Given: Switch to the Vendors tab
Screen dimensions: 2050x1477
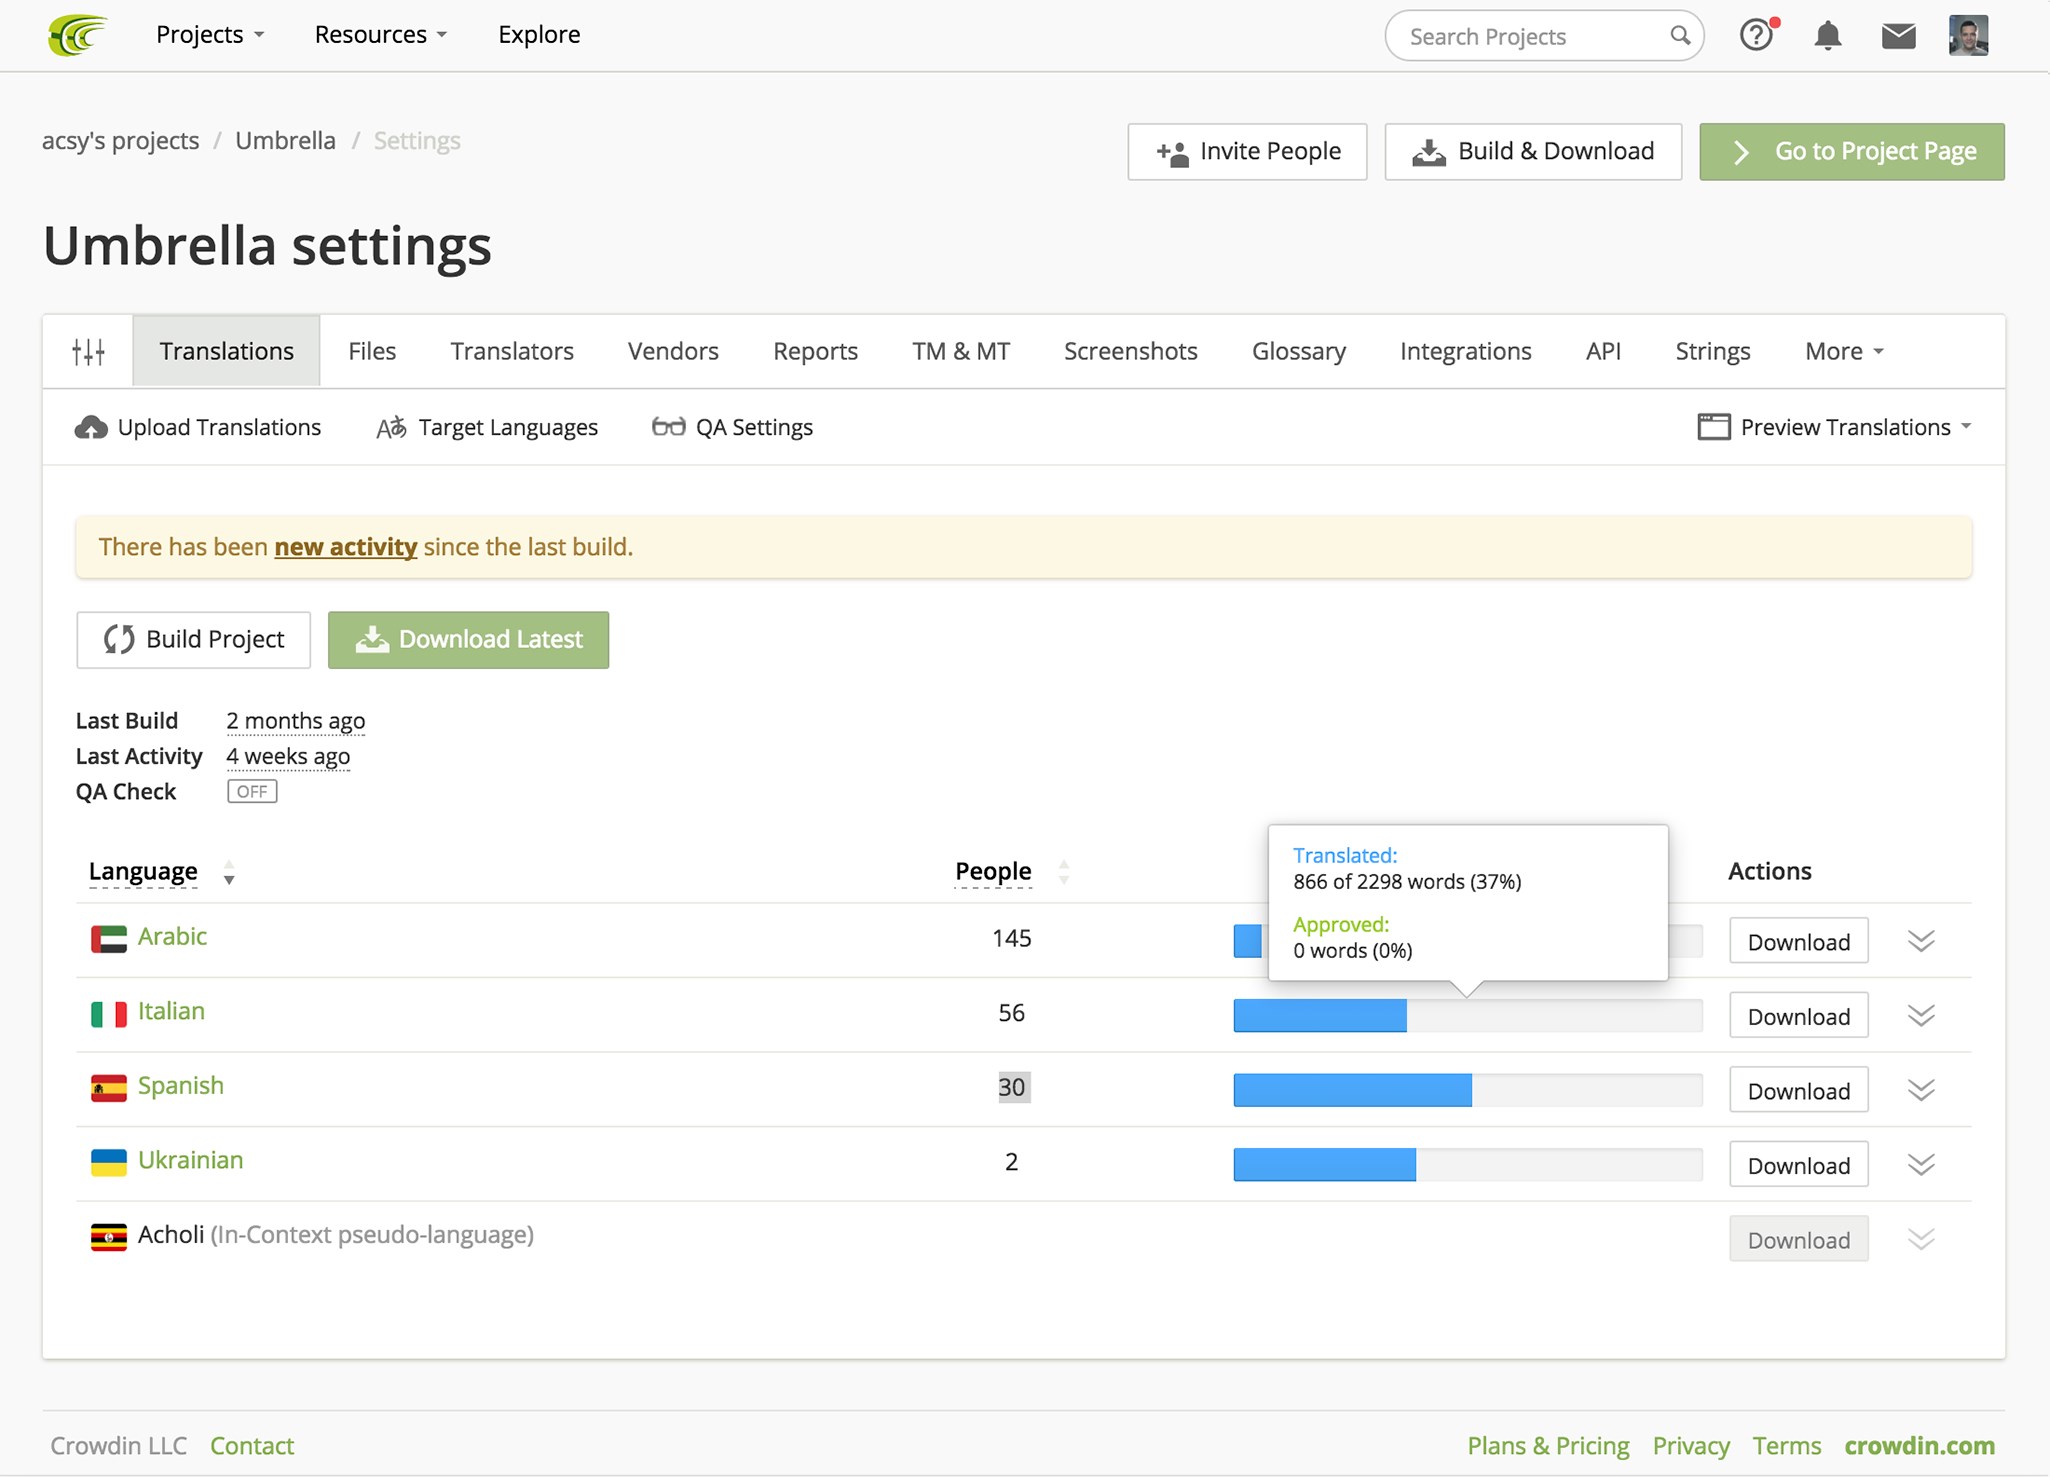Looking at the screenshot, I should click(673, 351).
